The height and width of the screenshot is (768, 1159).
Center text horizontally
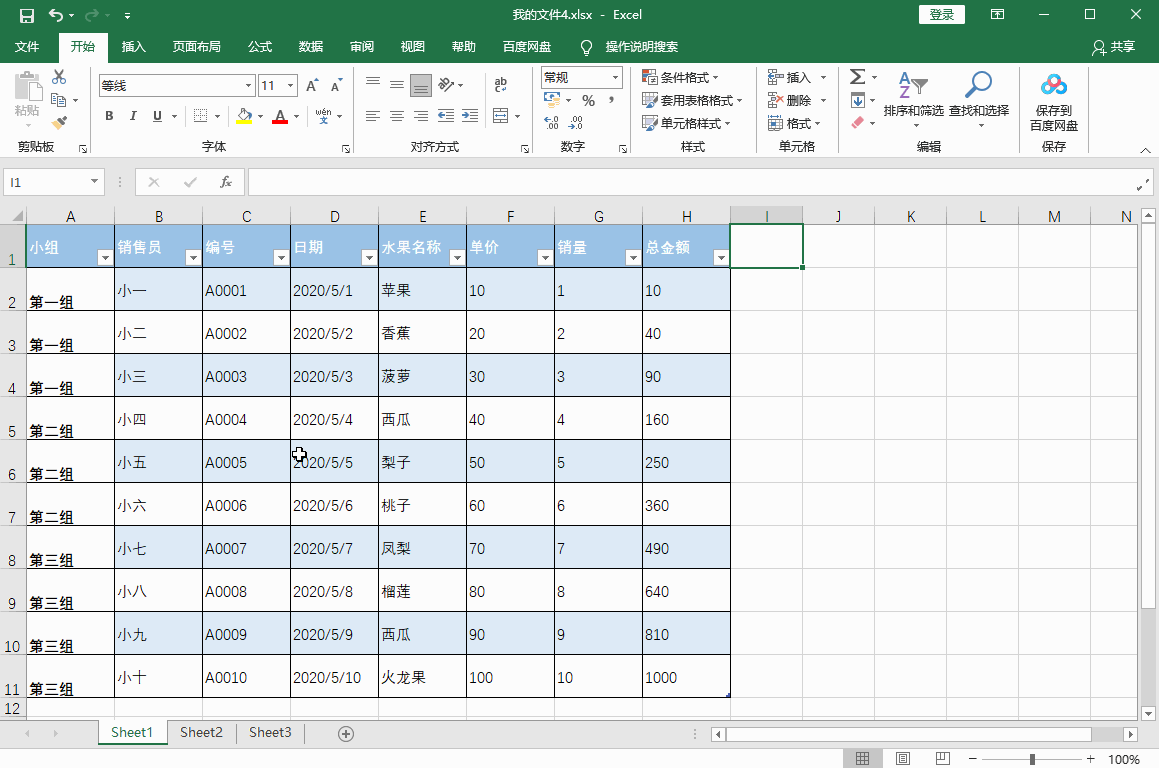click(x=397, y=116)
